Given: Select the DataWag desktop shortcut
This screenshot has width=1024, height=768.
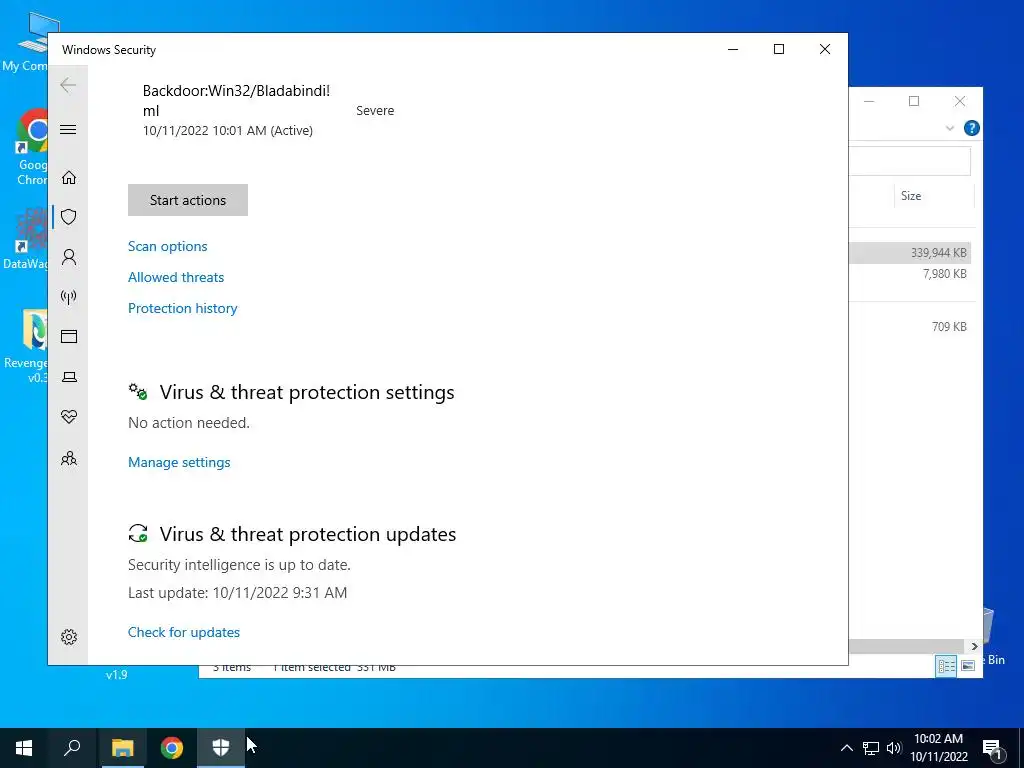Looking at the screenshot, I should (26, 238).
